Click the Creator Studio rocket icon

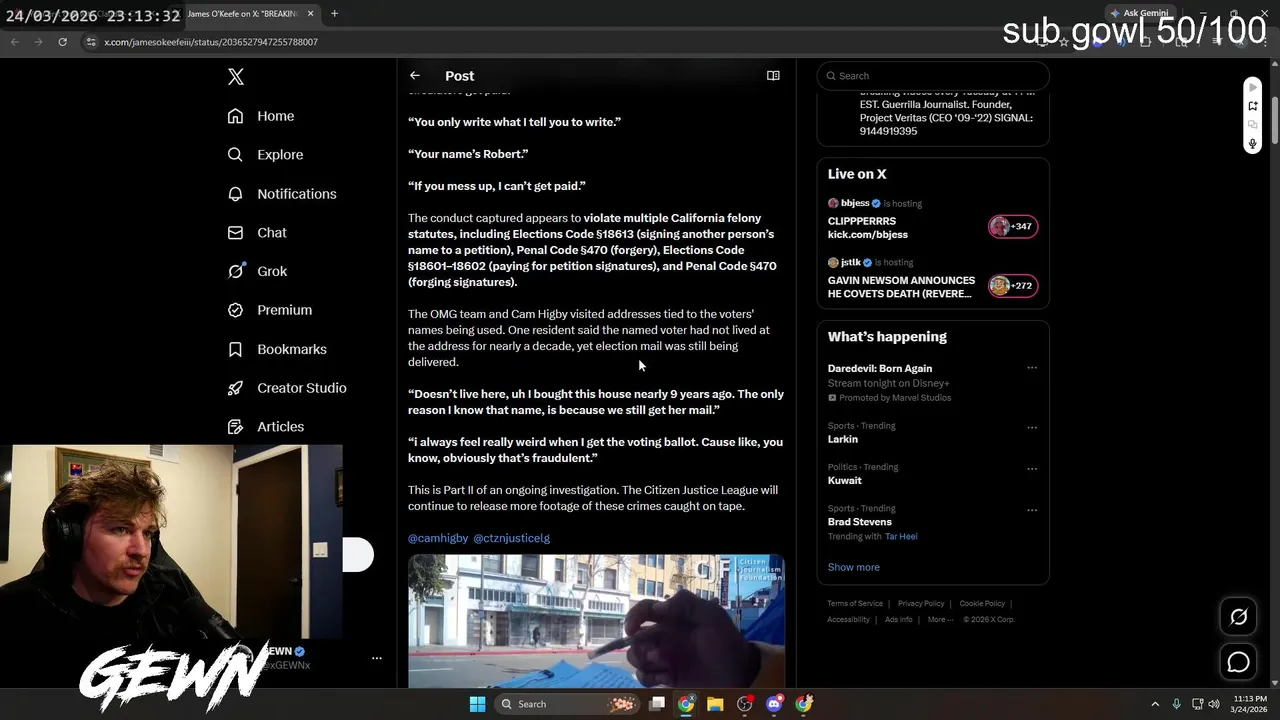[x=235, y=388]
